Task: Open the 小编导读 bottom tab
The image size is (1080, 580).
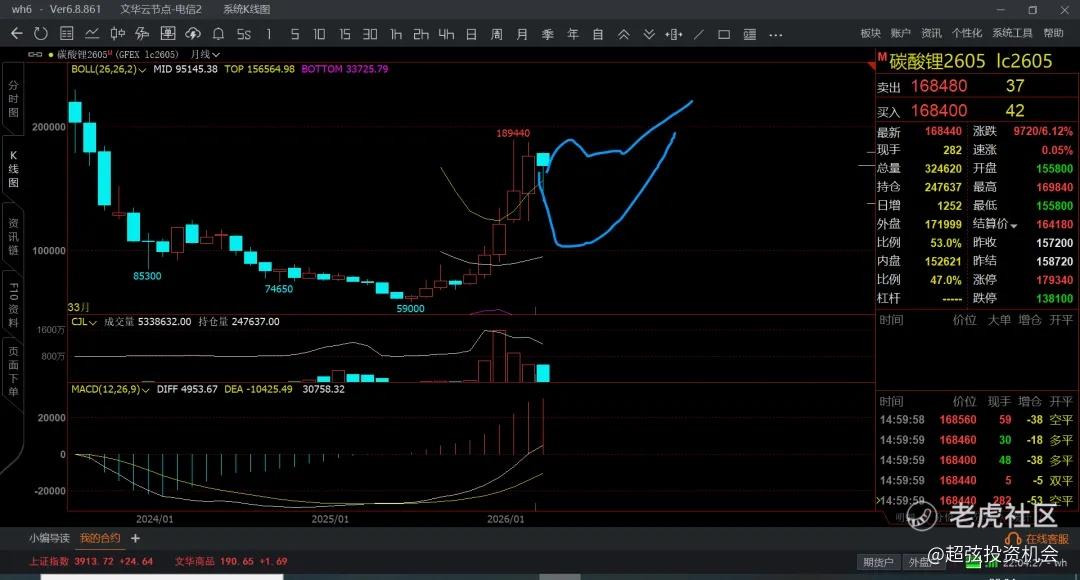Action: click(x=49, y=538)
